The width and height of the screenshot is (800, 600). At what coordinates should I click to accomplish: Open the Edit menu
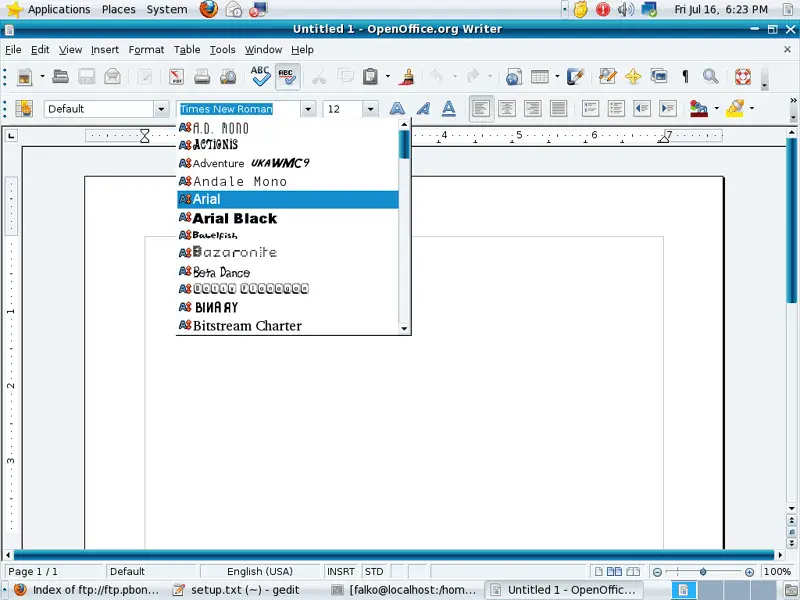point(40,49)
